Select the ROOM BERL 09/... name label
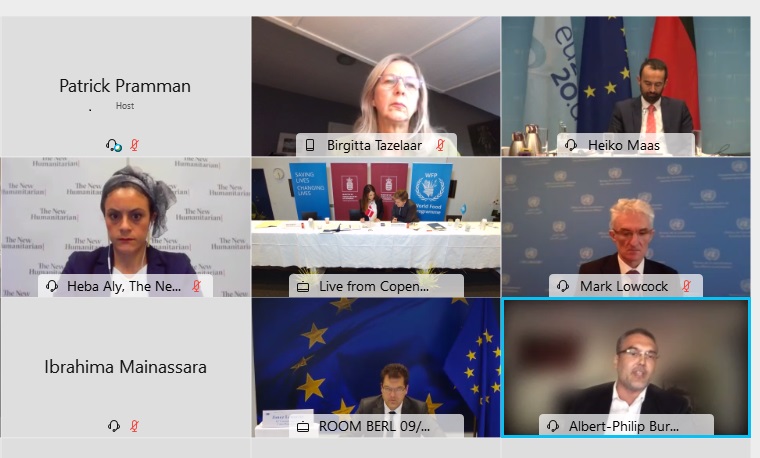This screenshot has height=458, width=760. point(374,426)
